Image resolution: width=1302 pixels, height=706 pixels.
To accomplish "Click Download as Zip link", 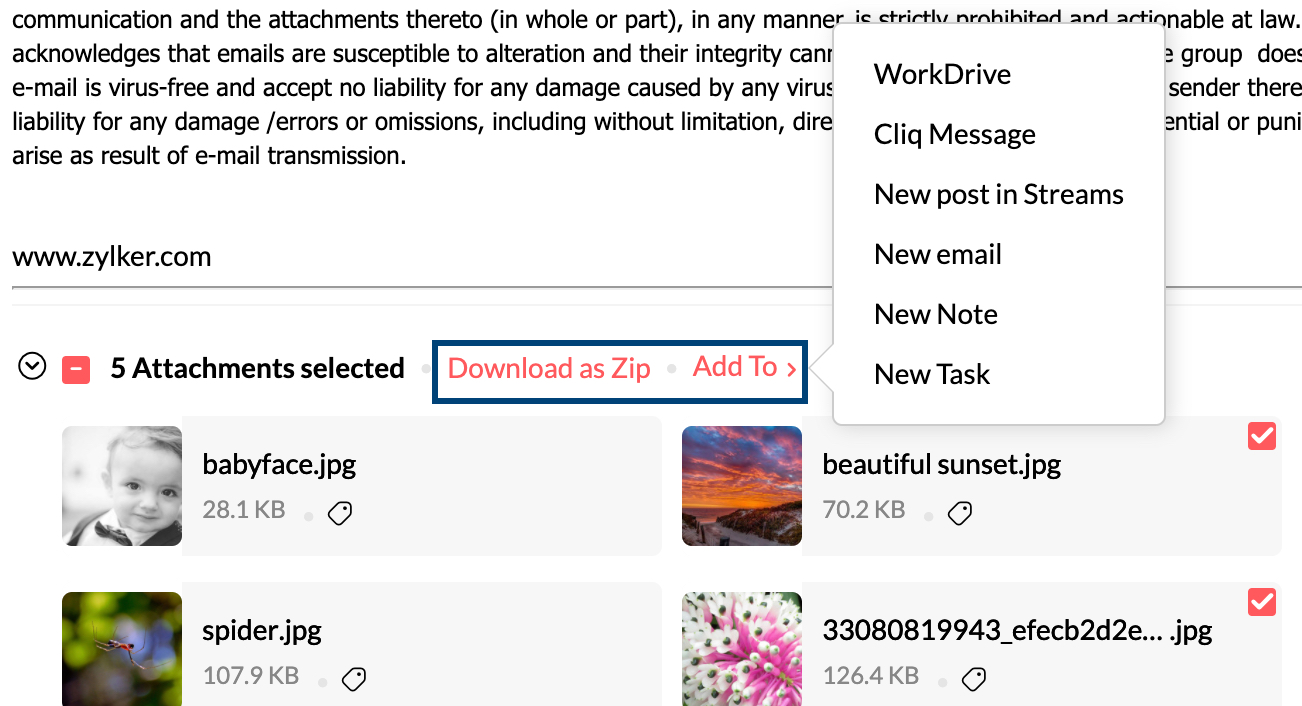I will pyautogui.click(x=549, y=368).
